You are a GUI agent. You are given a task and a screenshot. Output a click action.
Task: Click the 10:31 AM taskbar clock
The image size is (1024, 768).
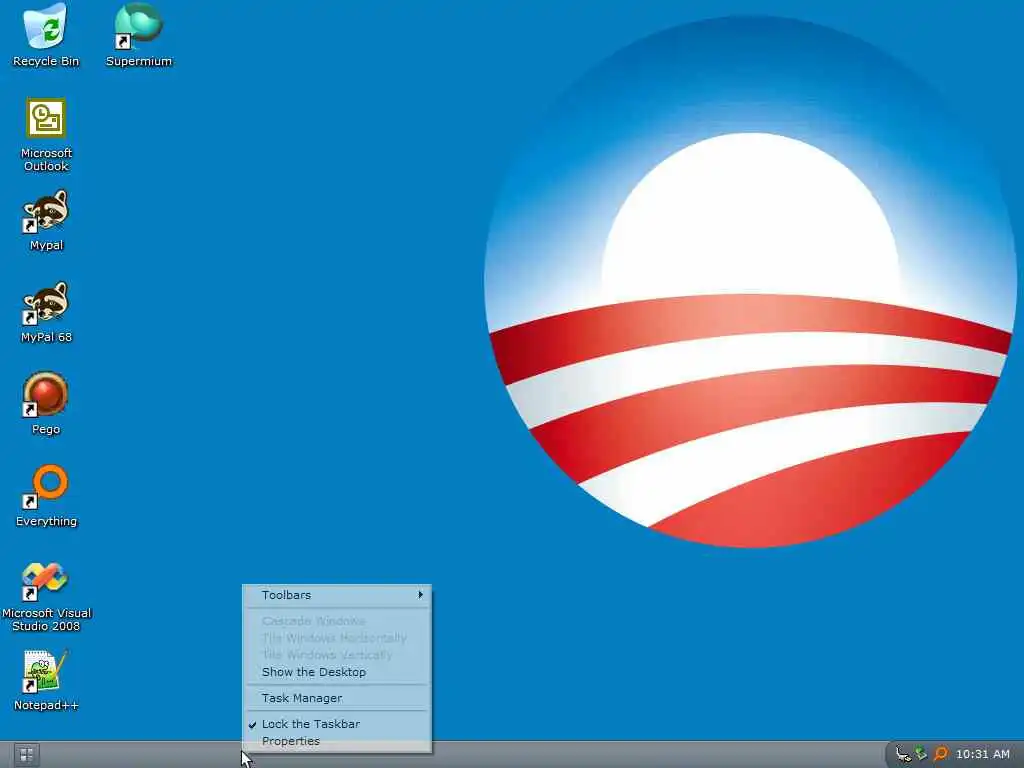pyautogui.click(x=982, y=754)
